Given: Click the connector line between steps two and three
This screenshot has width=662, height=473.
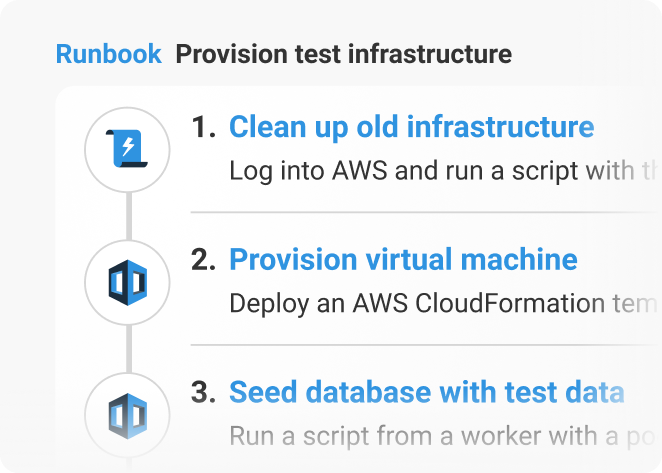Looking at the screenshot, I should (x=129, y=349).
